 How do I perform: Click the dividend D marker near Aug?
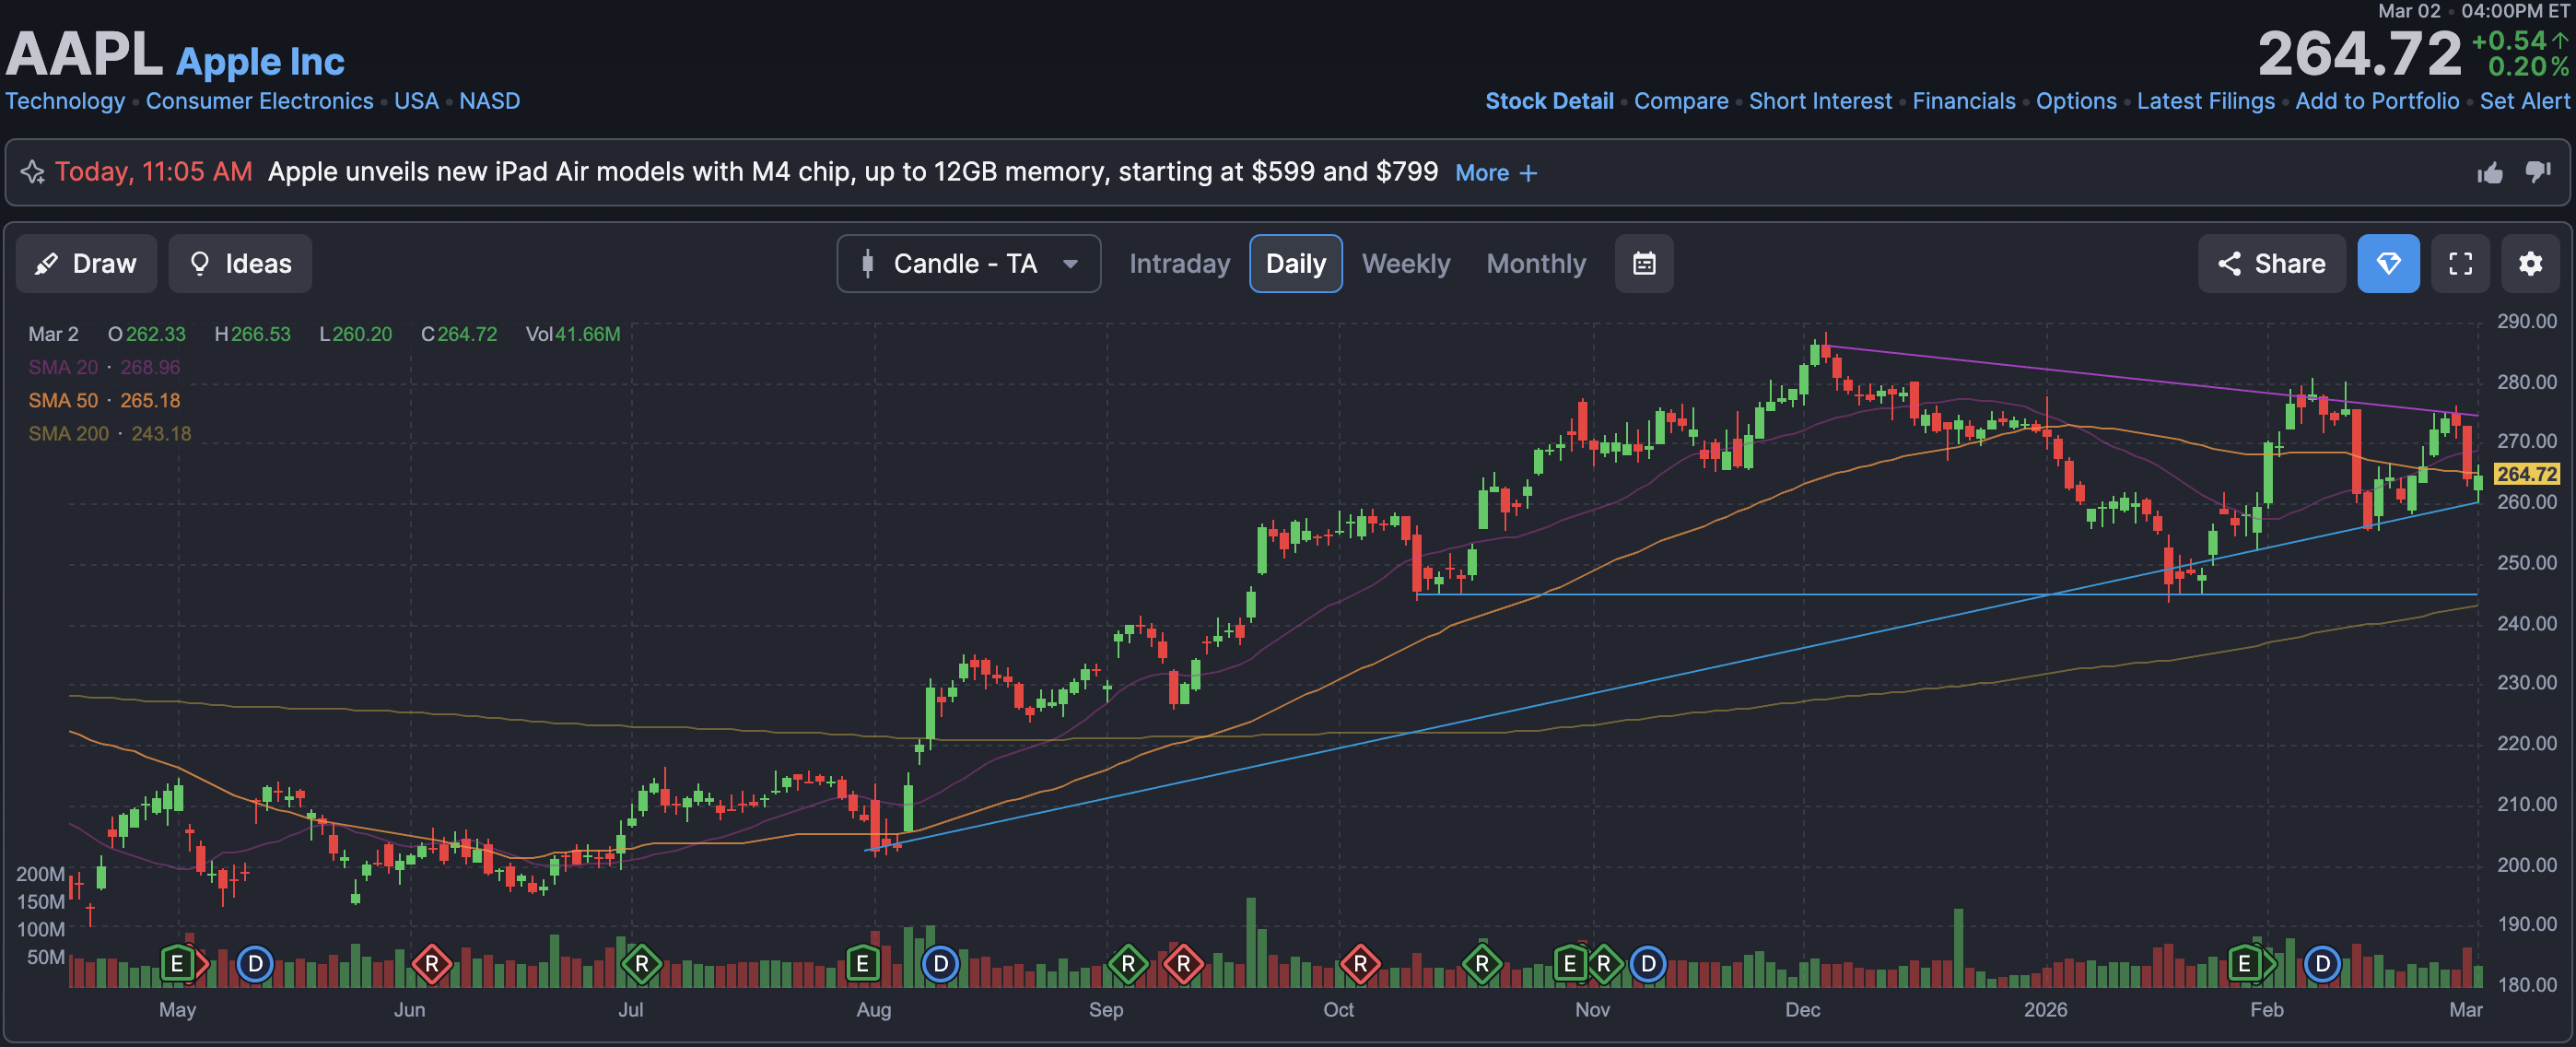[x=939, y=964]
